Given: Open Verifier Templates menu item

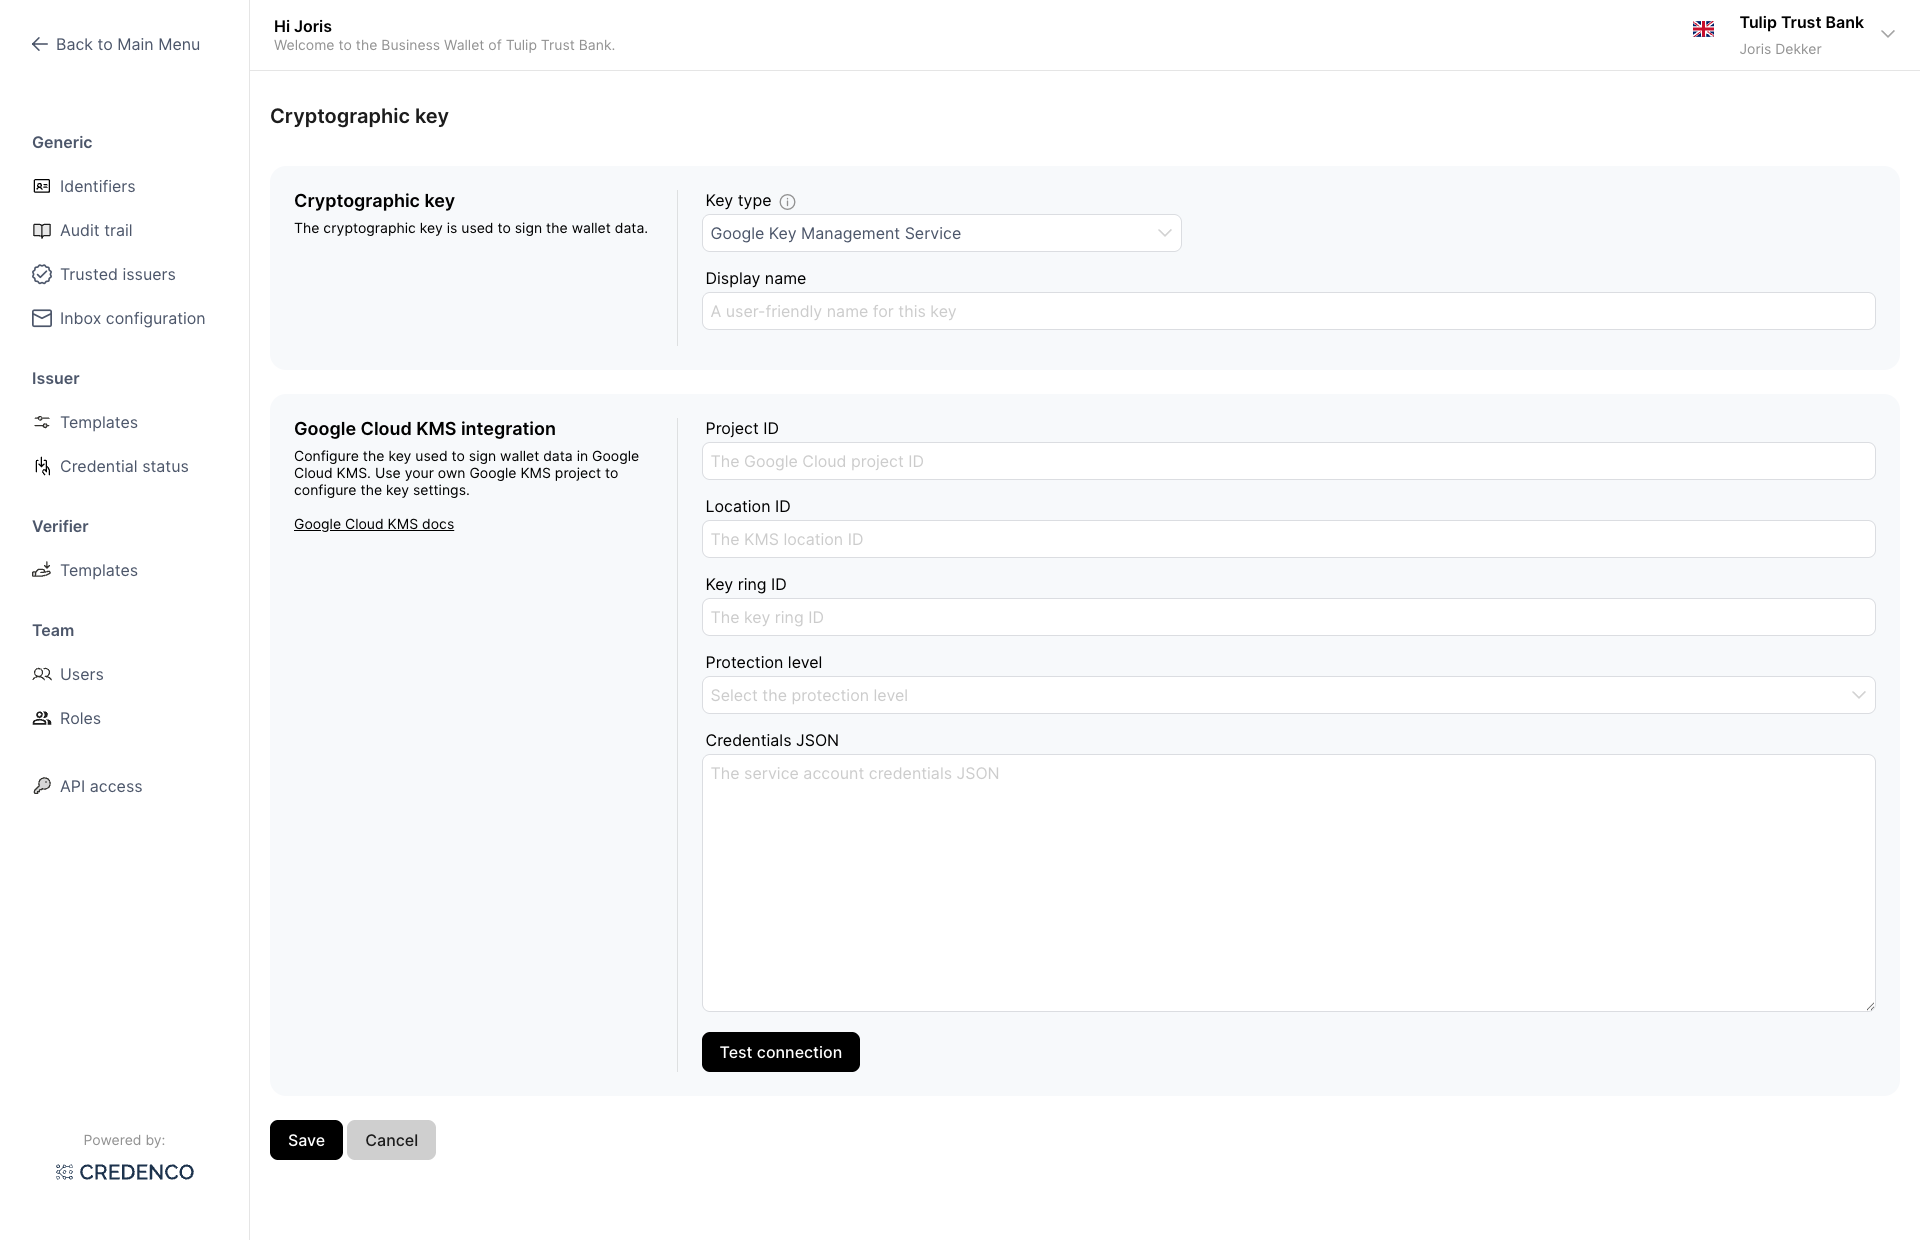Looking at the screenshot, I should click(x=98, y=570).
